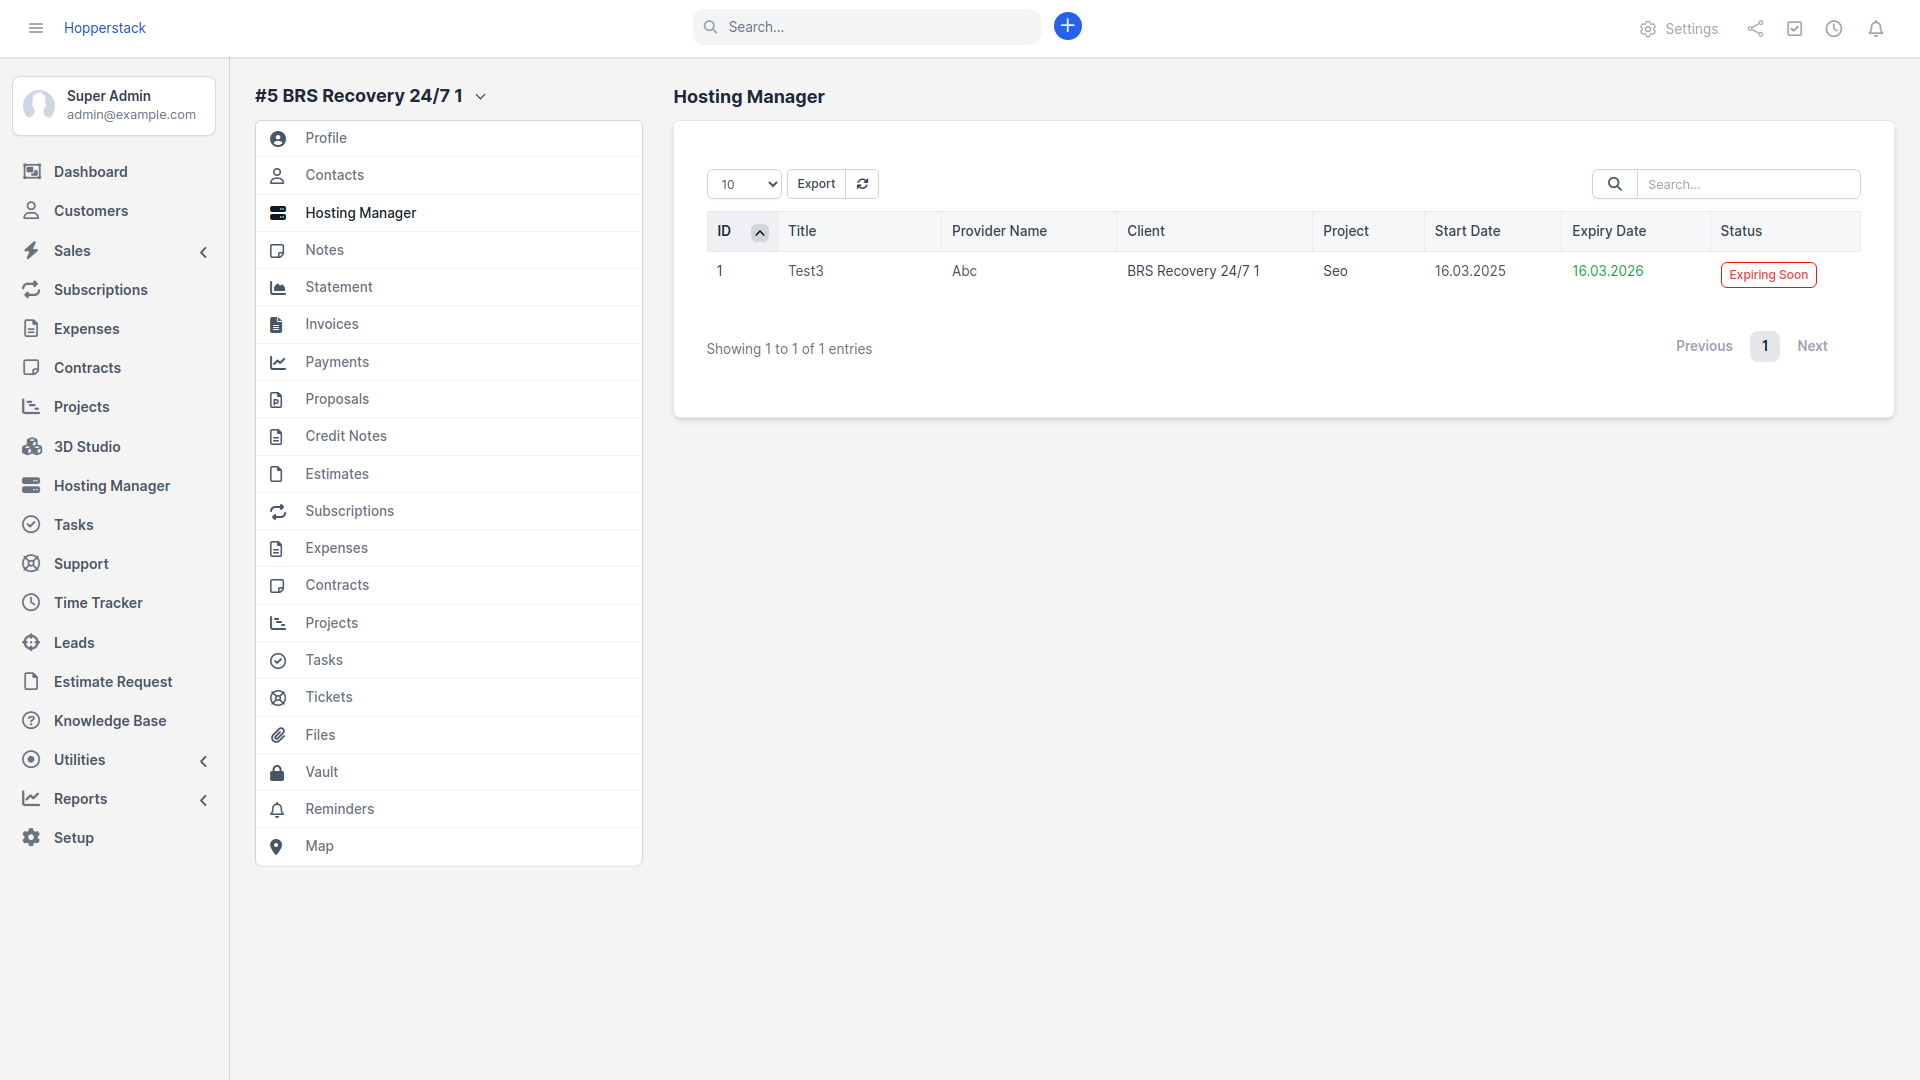Viewport: 1920px width, 1080px height.
Task: Click the table search magnifier icon
Action: (1614, 184)
